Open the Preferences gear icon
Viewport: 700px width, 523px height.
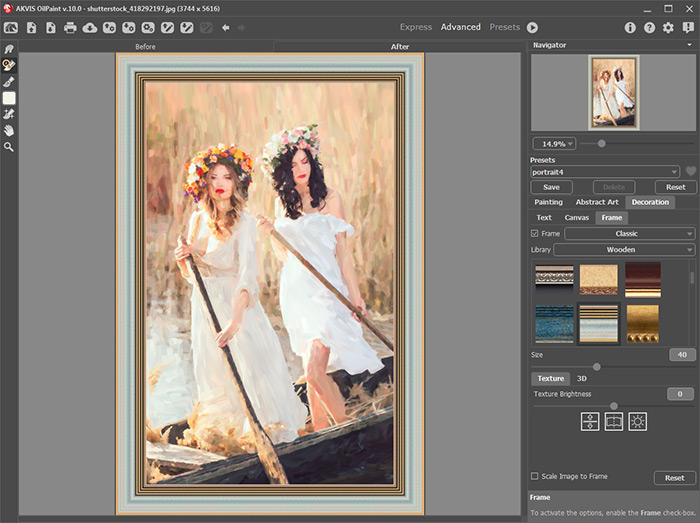point(668,27)
